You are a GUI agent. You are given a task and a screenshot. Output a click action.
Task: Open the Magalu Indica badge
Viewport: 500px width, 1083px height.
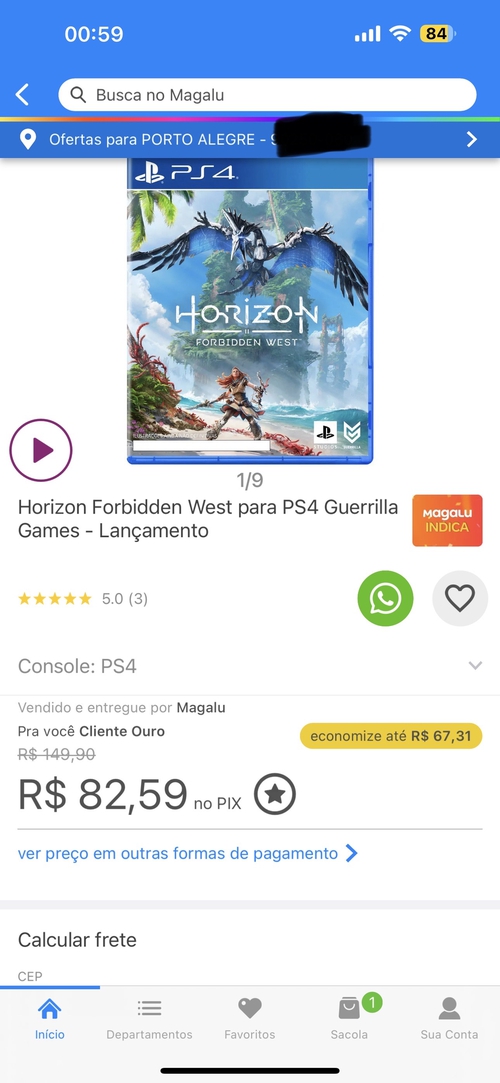[x=448, y=520]
